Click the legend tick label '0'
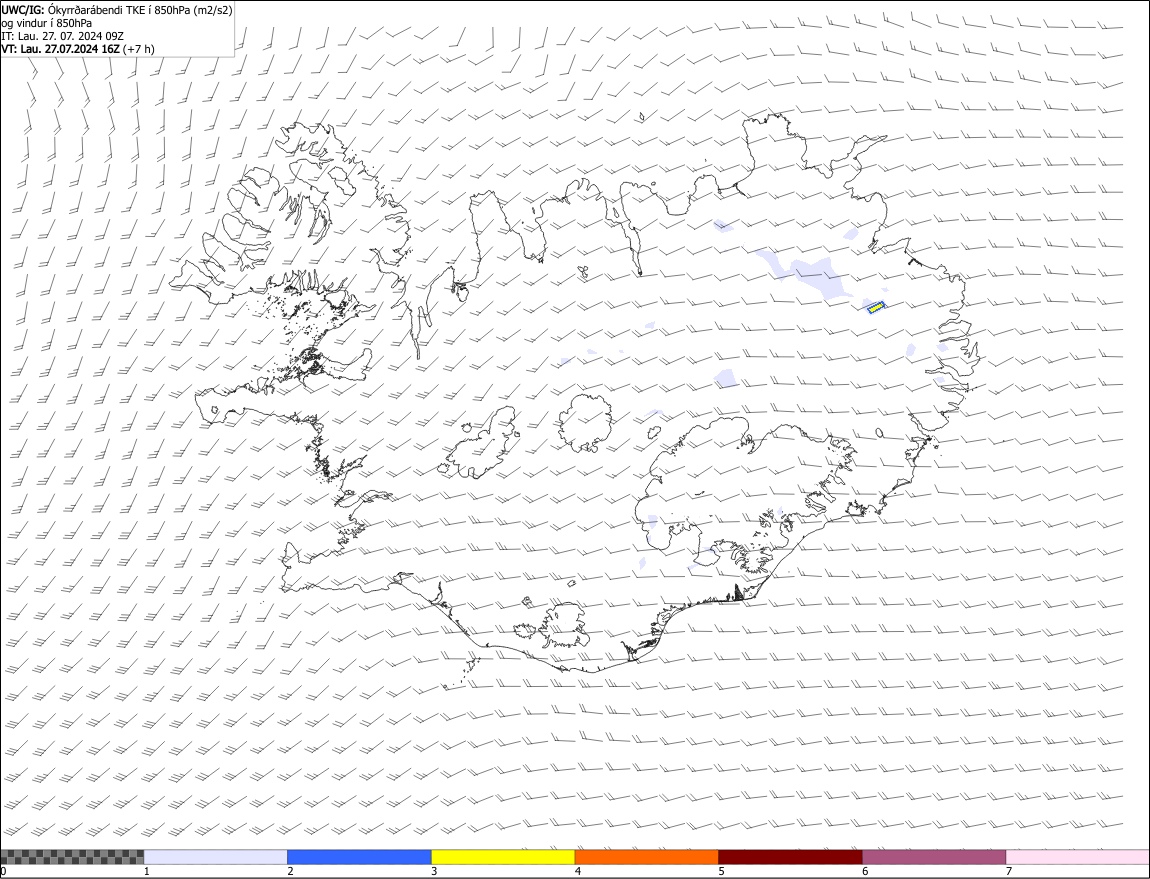Screen dimensions: 1150x879 (4, 872)
